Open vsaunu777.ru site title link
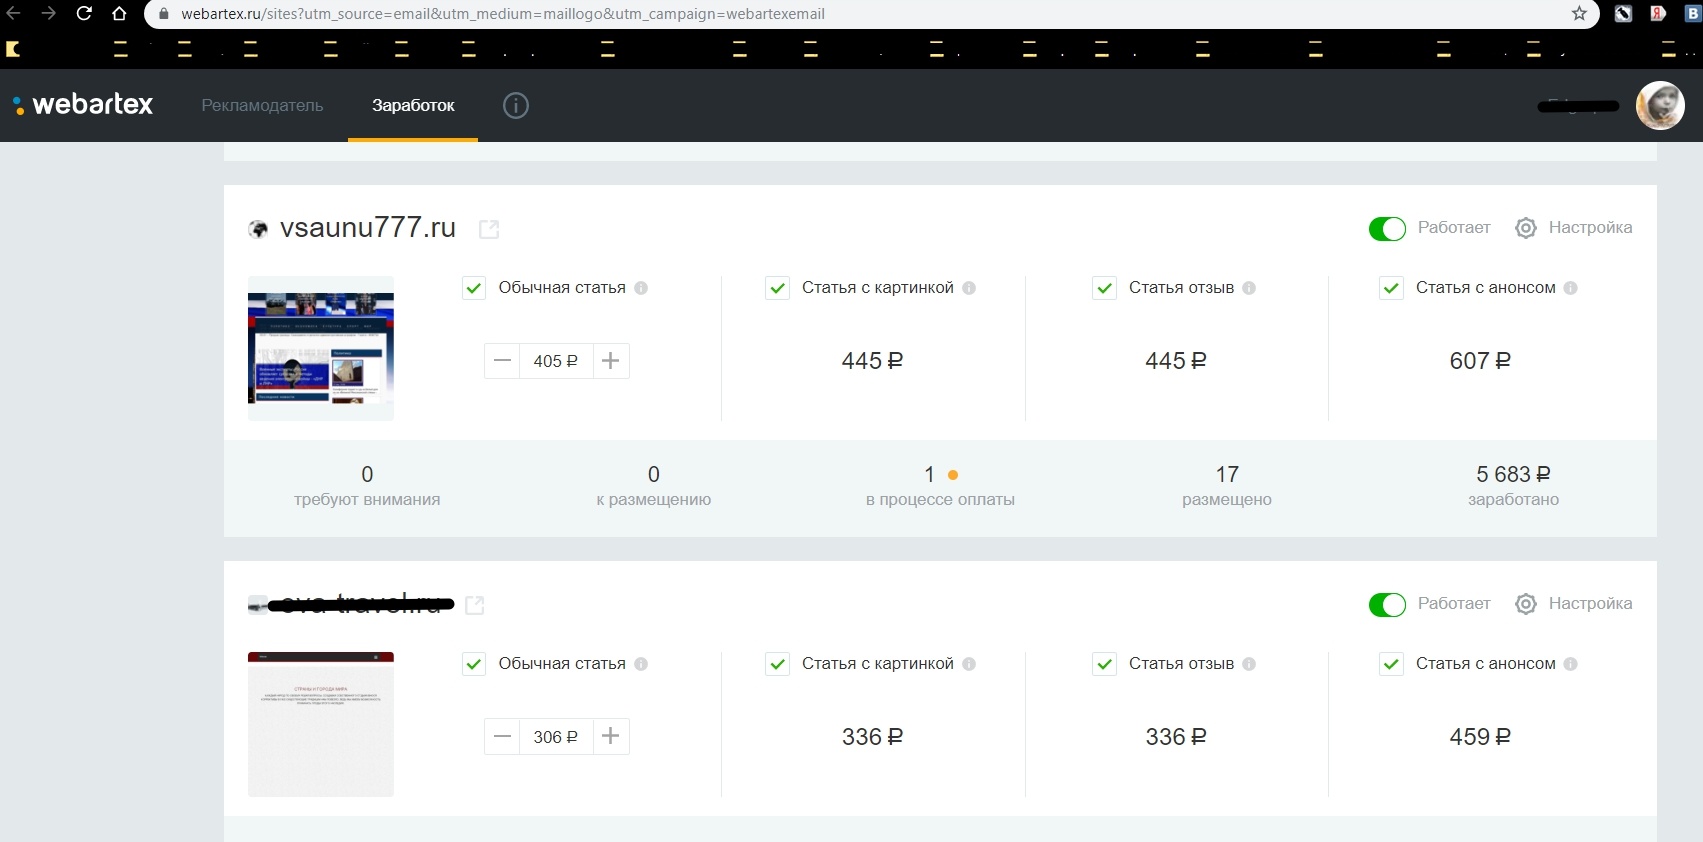 pyautogui.click(x=368, y=228)
